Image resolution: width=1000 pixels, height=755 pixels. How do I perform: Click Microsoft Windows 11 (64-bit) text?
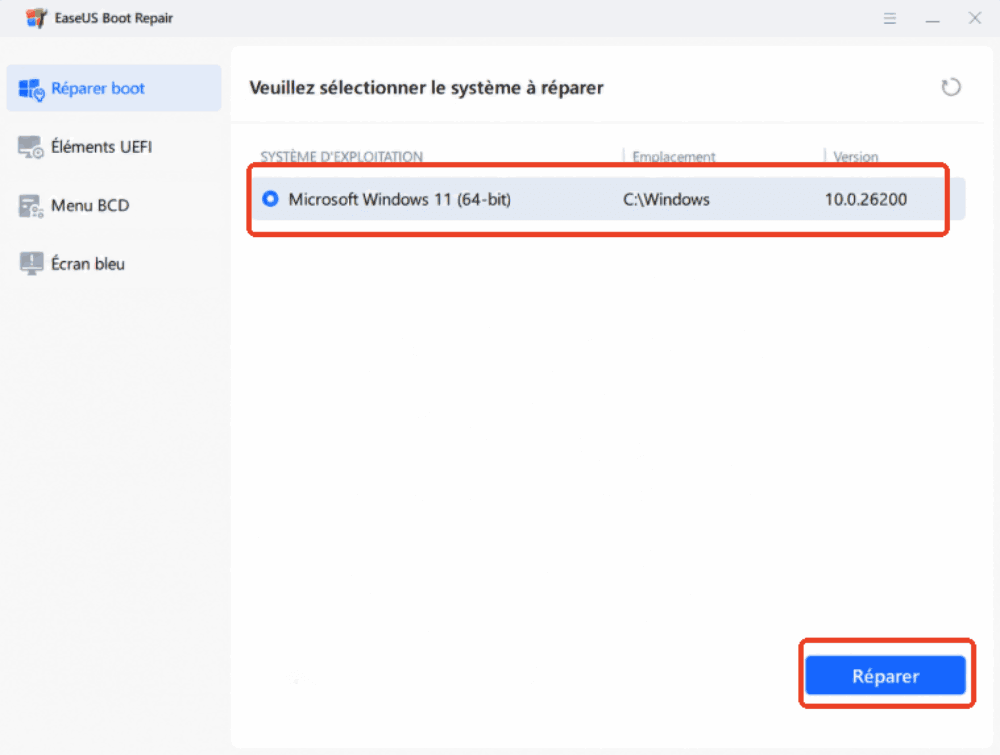[400, 200]
